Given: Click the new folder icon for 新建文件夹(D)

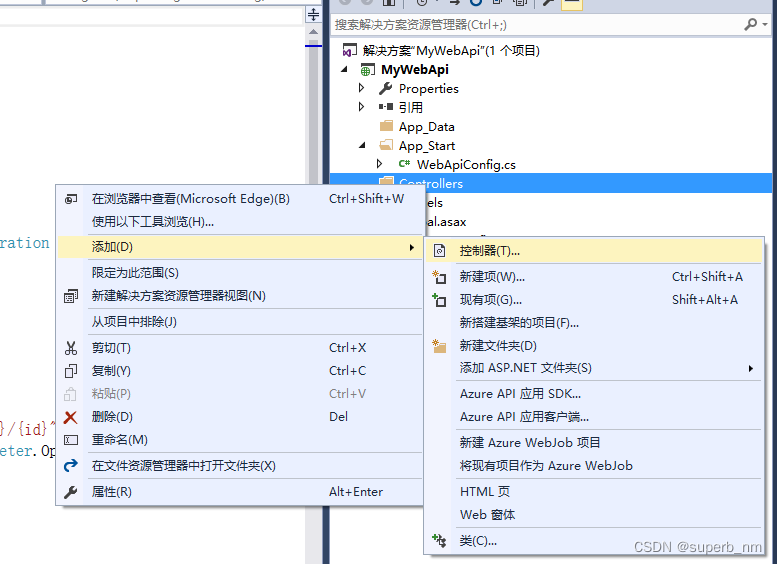Looking at the screenshot, I should pyautogui.click(x=439, y=346).
